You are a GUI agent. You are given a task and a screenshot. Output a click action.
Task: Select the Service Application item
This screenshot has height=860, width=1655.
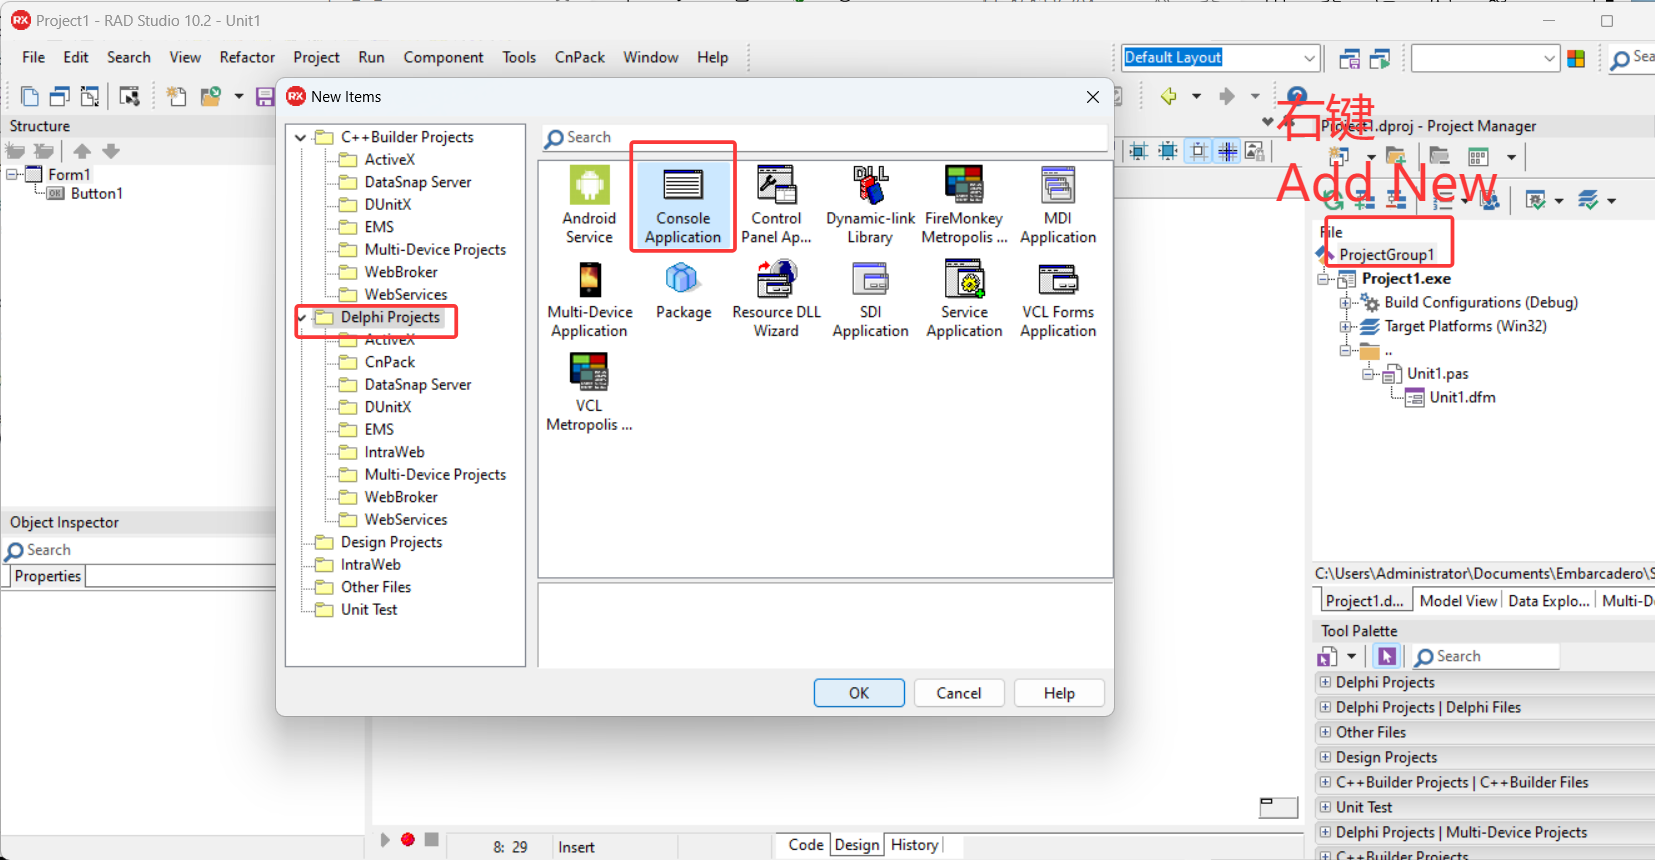pyautogui.click(x=964, y=299)
